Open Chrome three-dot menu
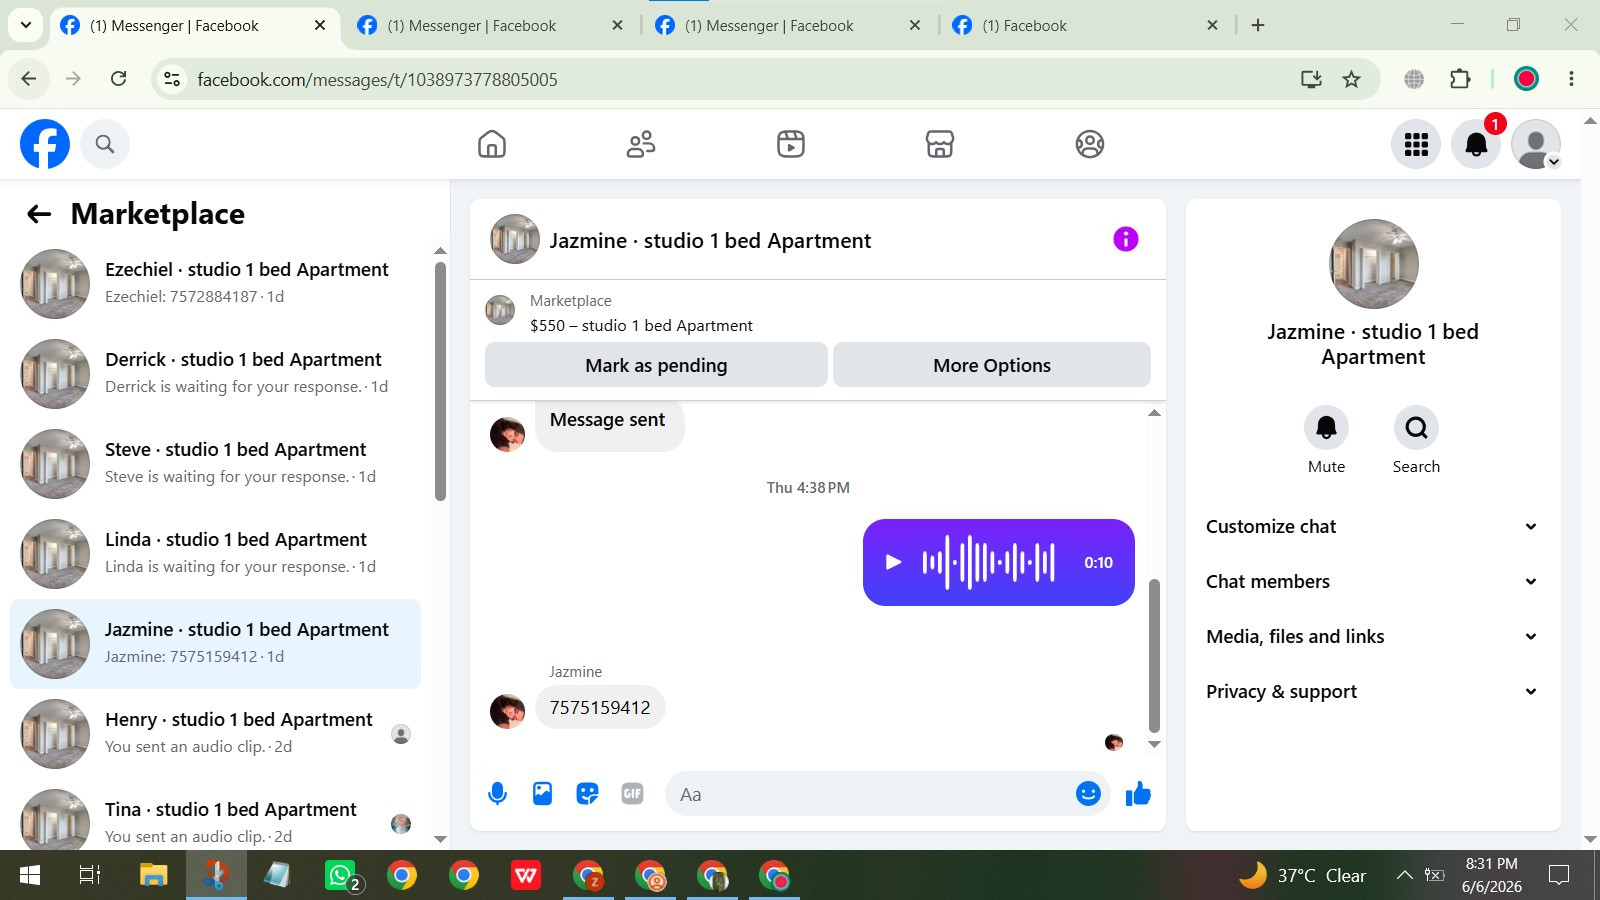Screen dimensions: 1600x900 pyautogui.click(x=1571, y=79)
